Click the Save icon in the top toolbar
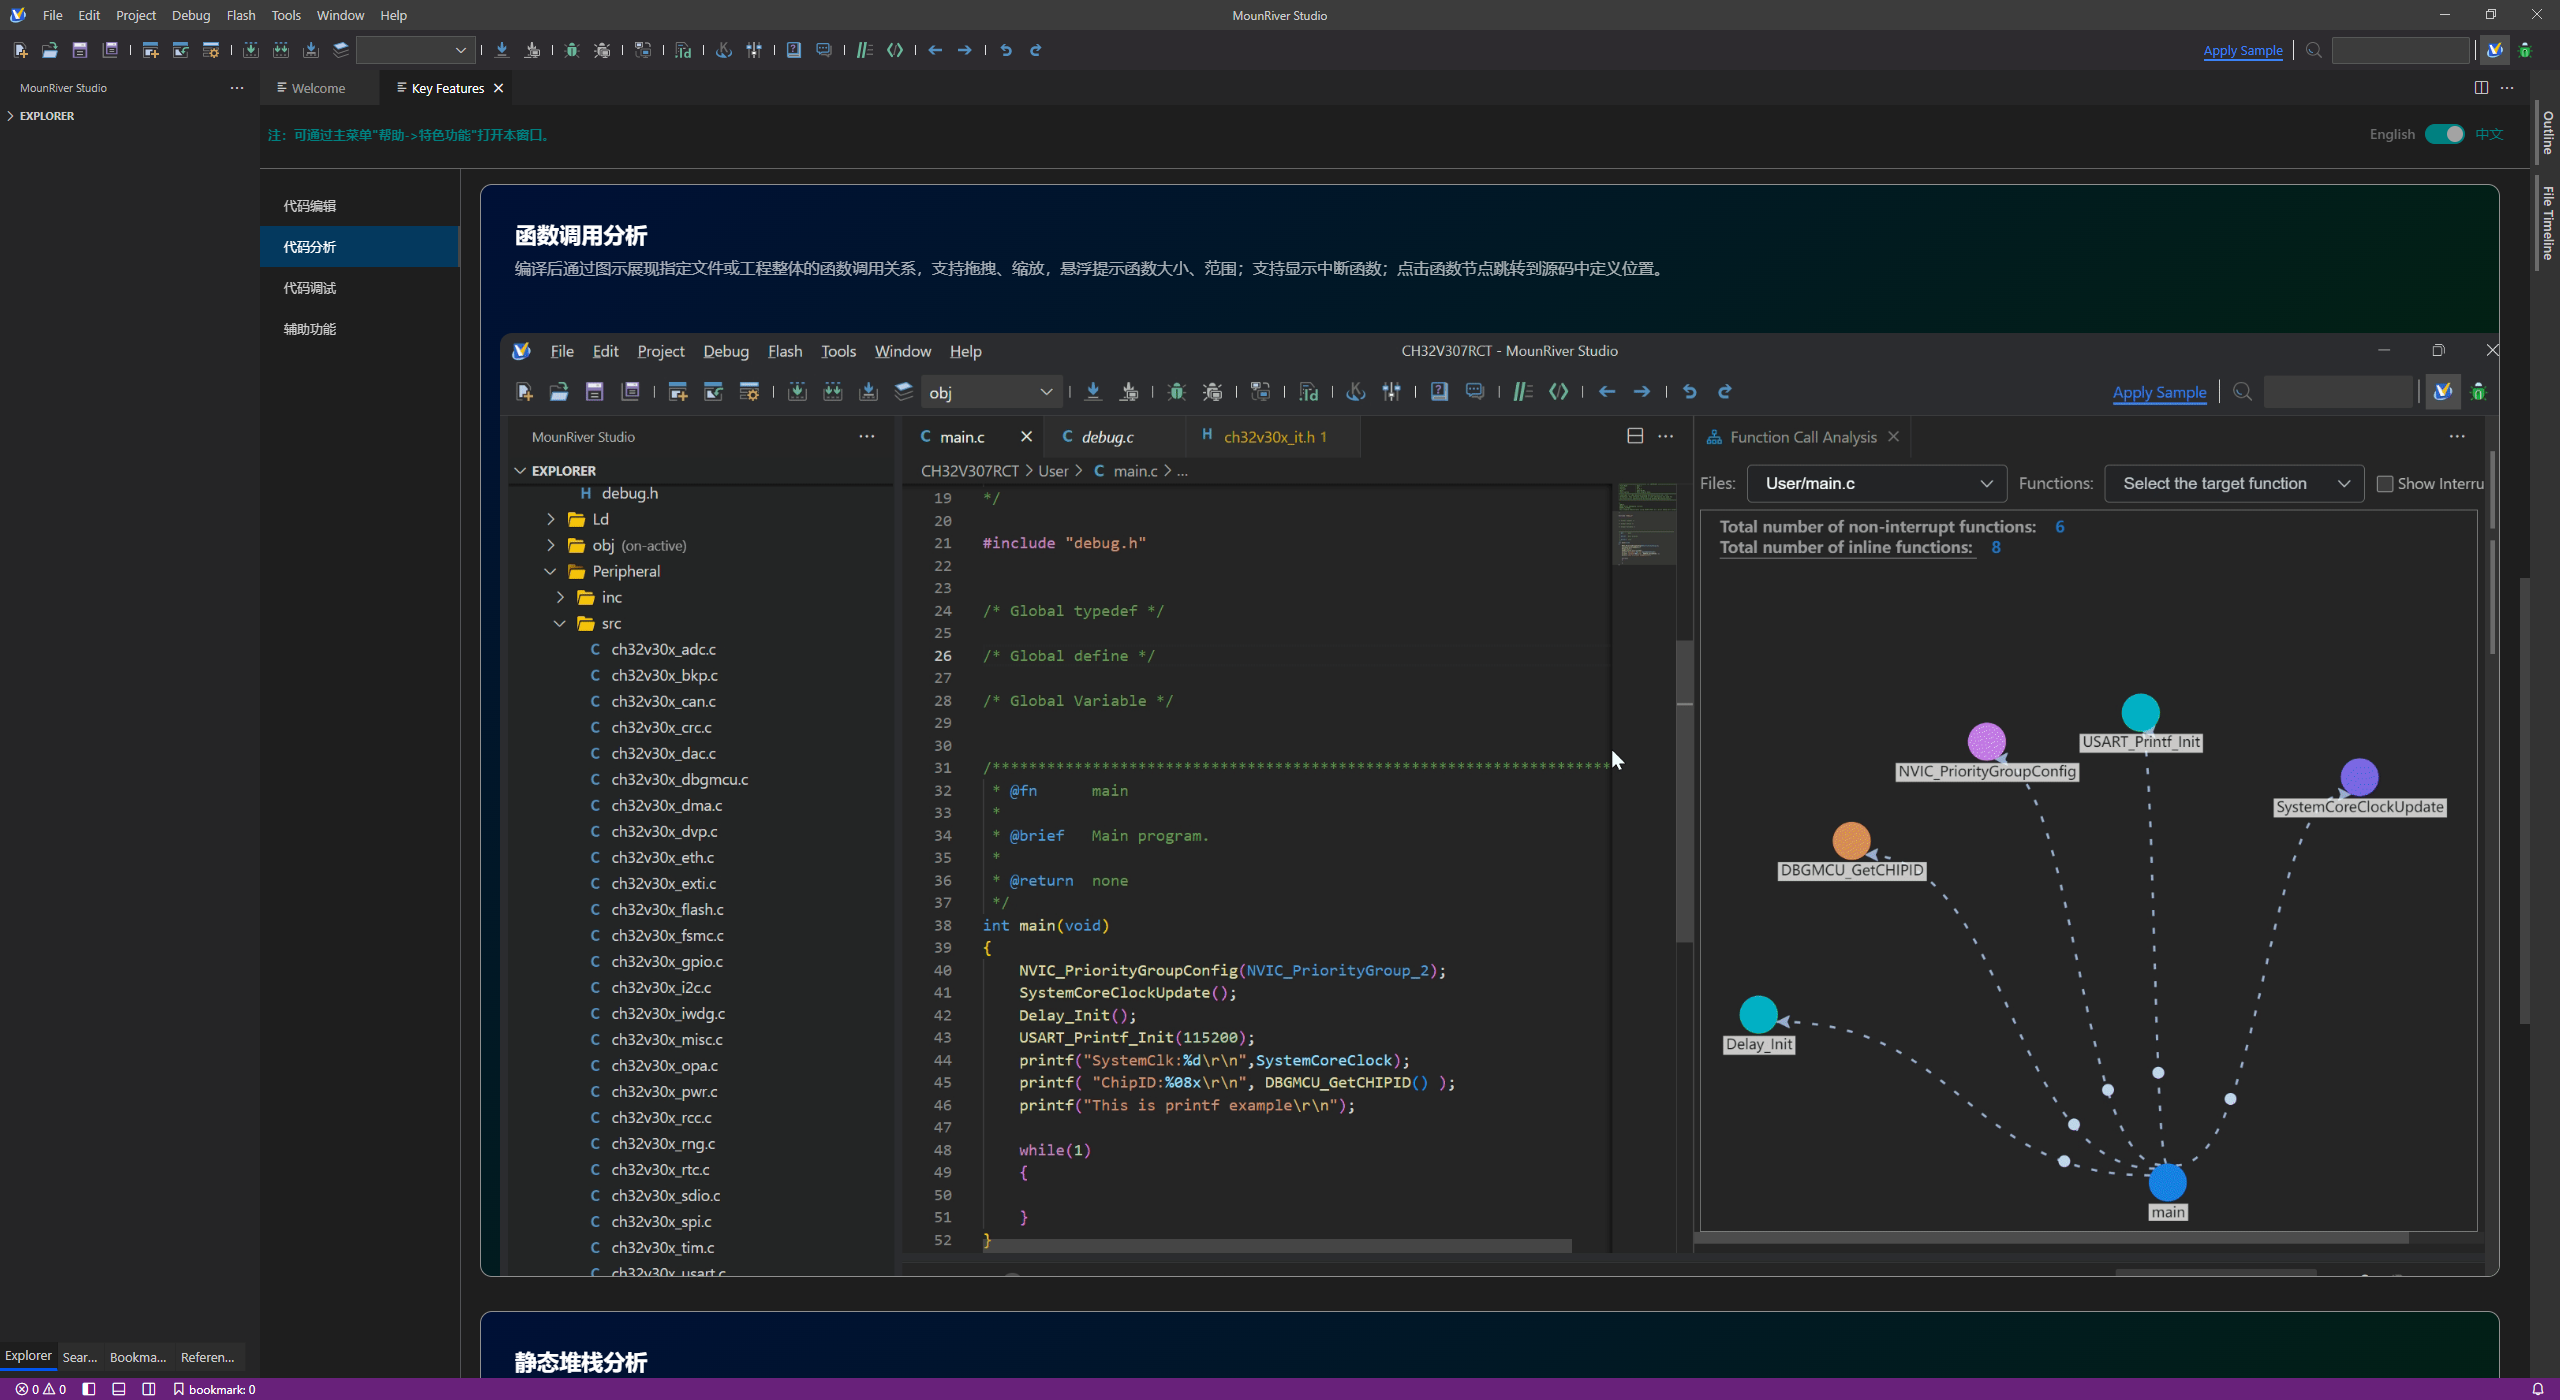This screenshot has height=1400, width=2560. (x=80, y=50)
